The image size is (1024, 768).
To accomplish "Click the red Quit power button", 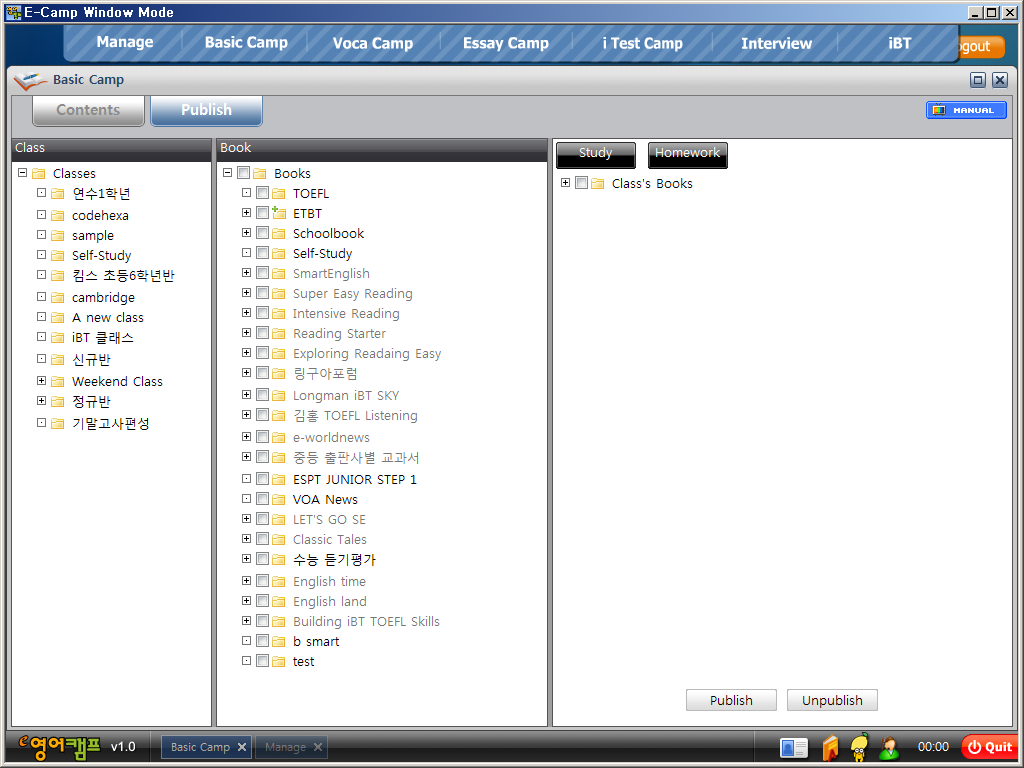I will tap(988, 747).
